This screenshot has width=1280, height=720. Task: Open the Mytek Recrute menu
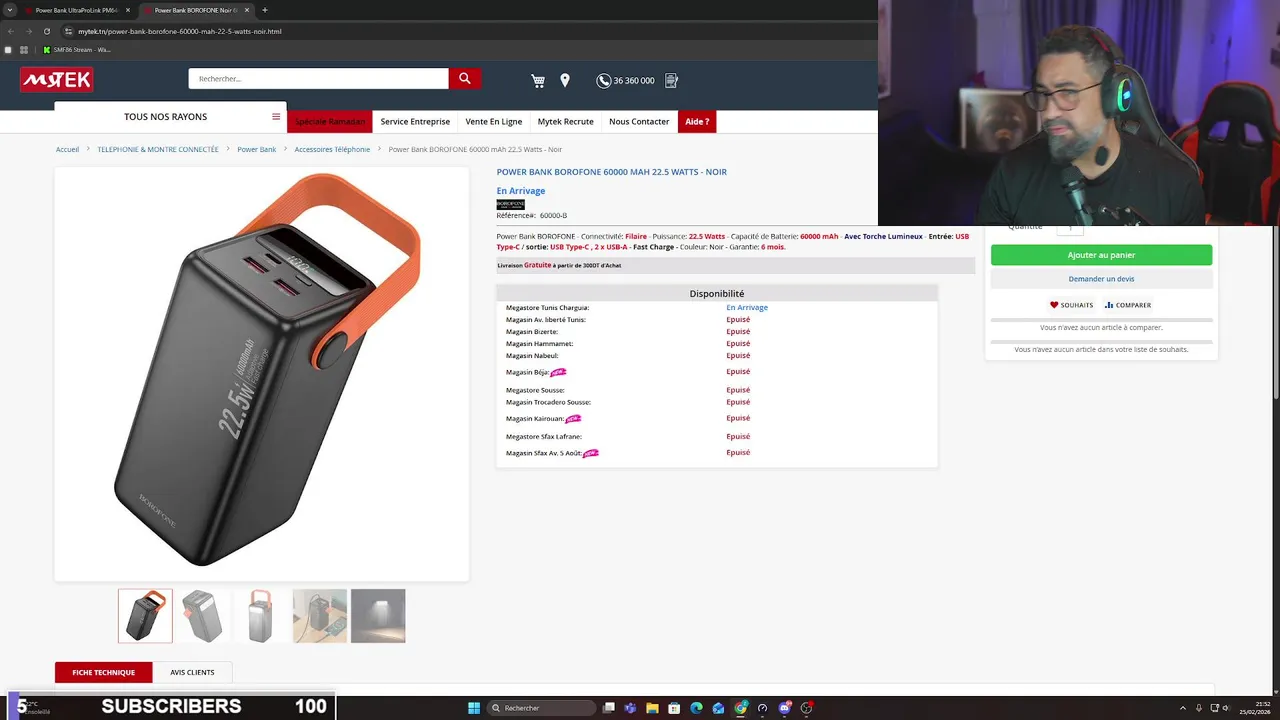(565, 122)
